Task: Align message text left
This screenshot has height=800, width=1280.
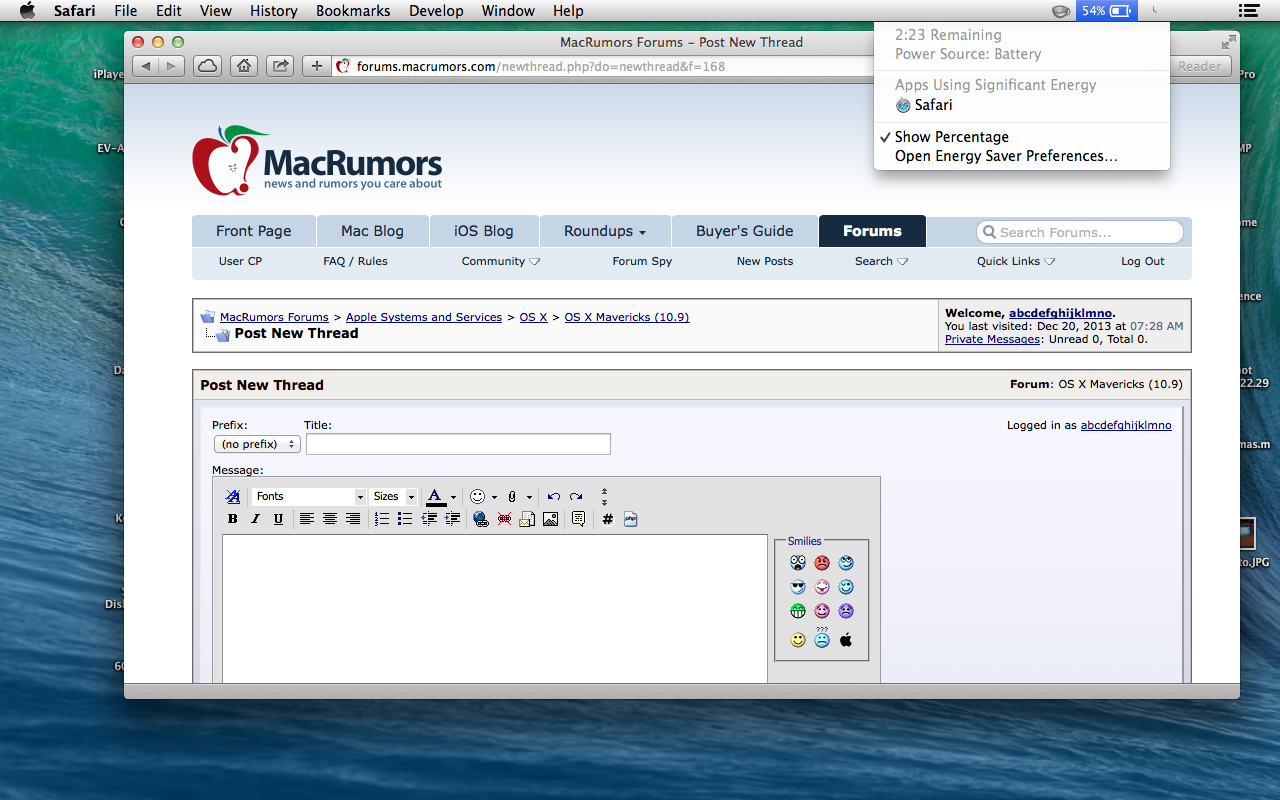Action: [x=307, y=519]
